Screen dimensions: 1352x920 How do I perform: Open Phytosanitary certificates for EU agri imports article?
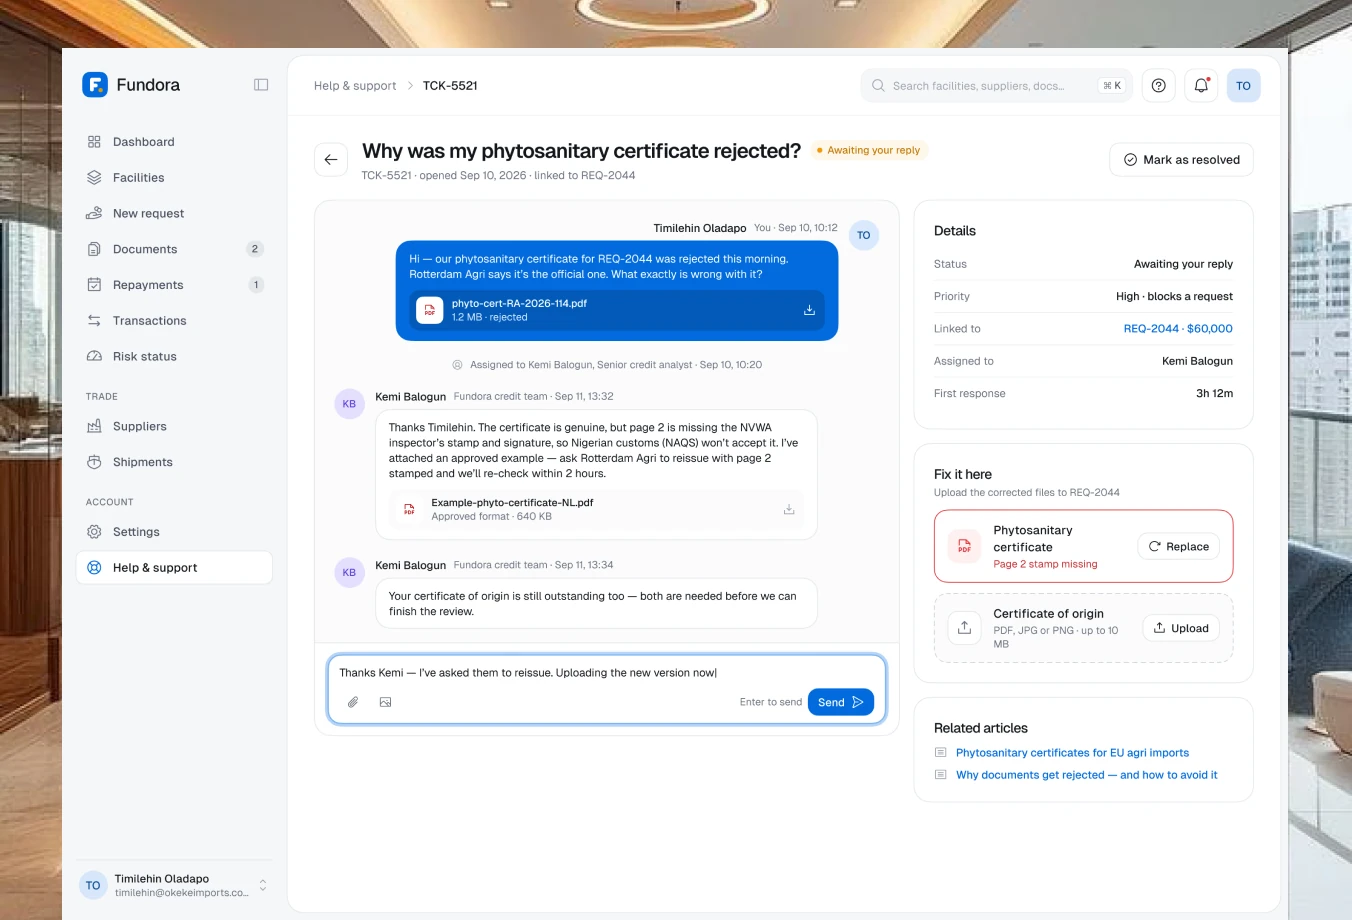click(1072, 753)
